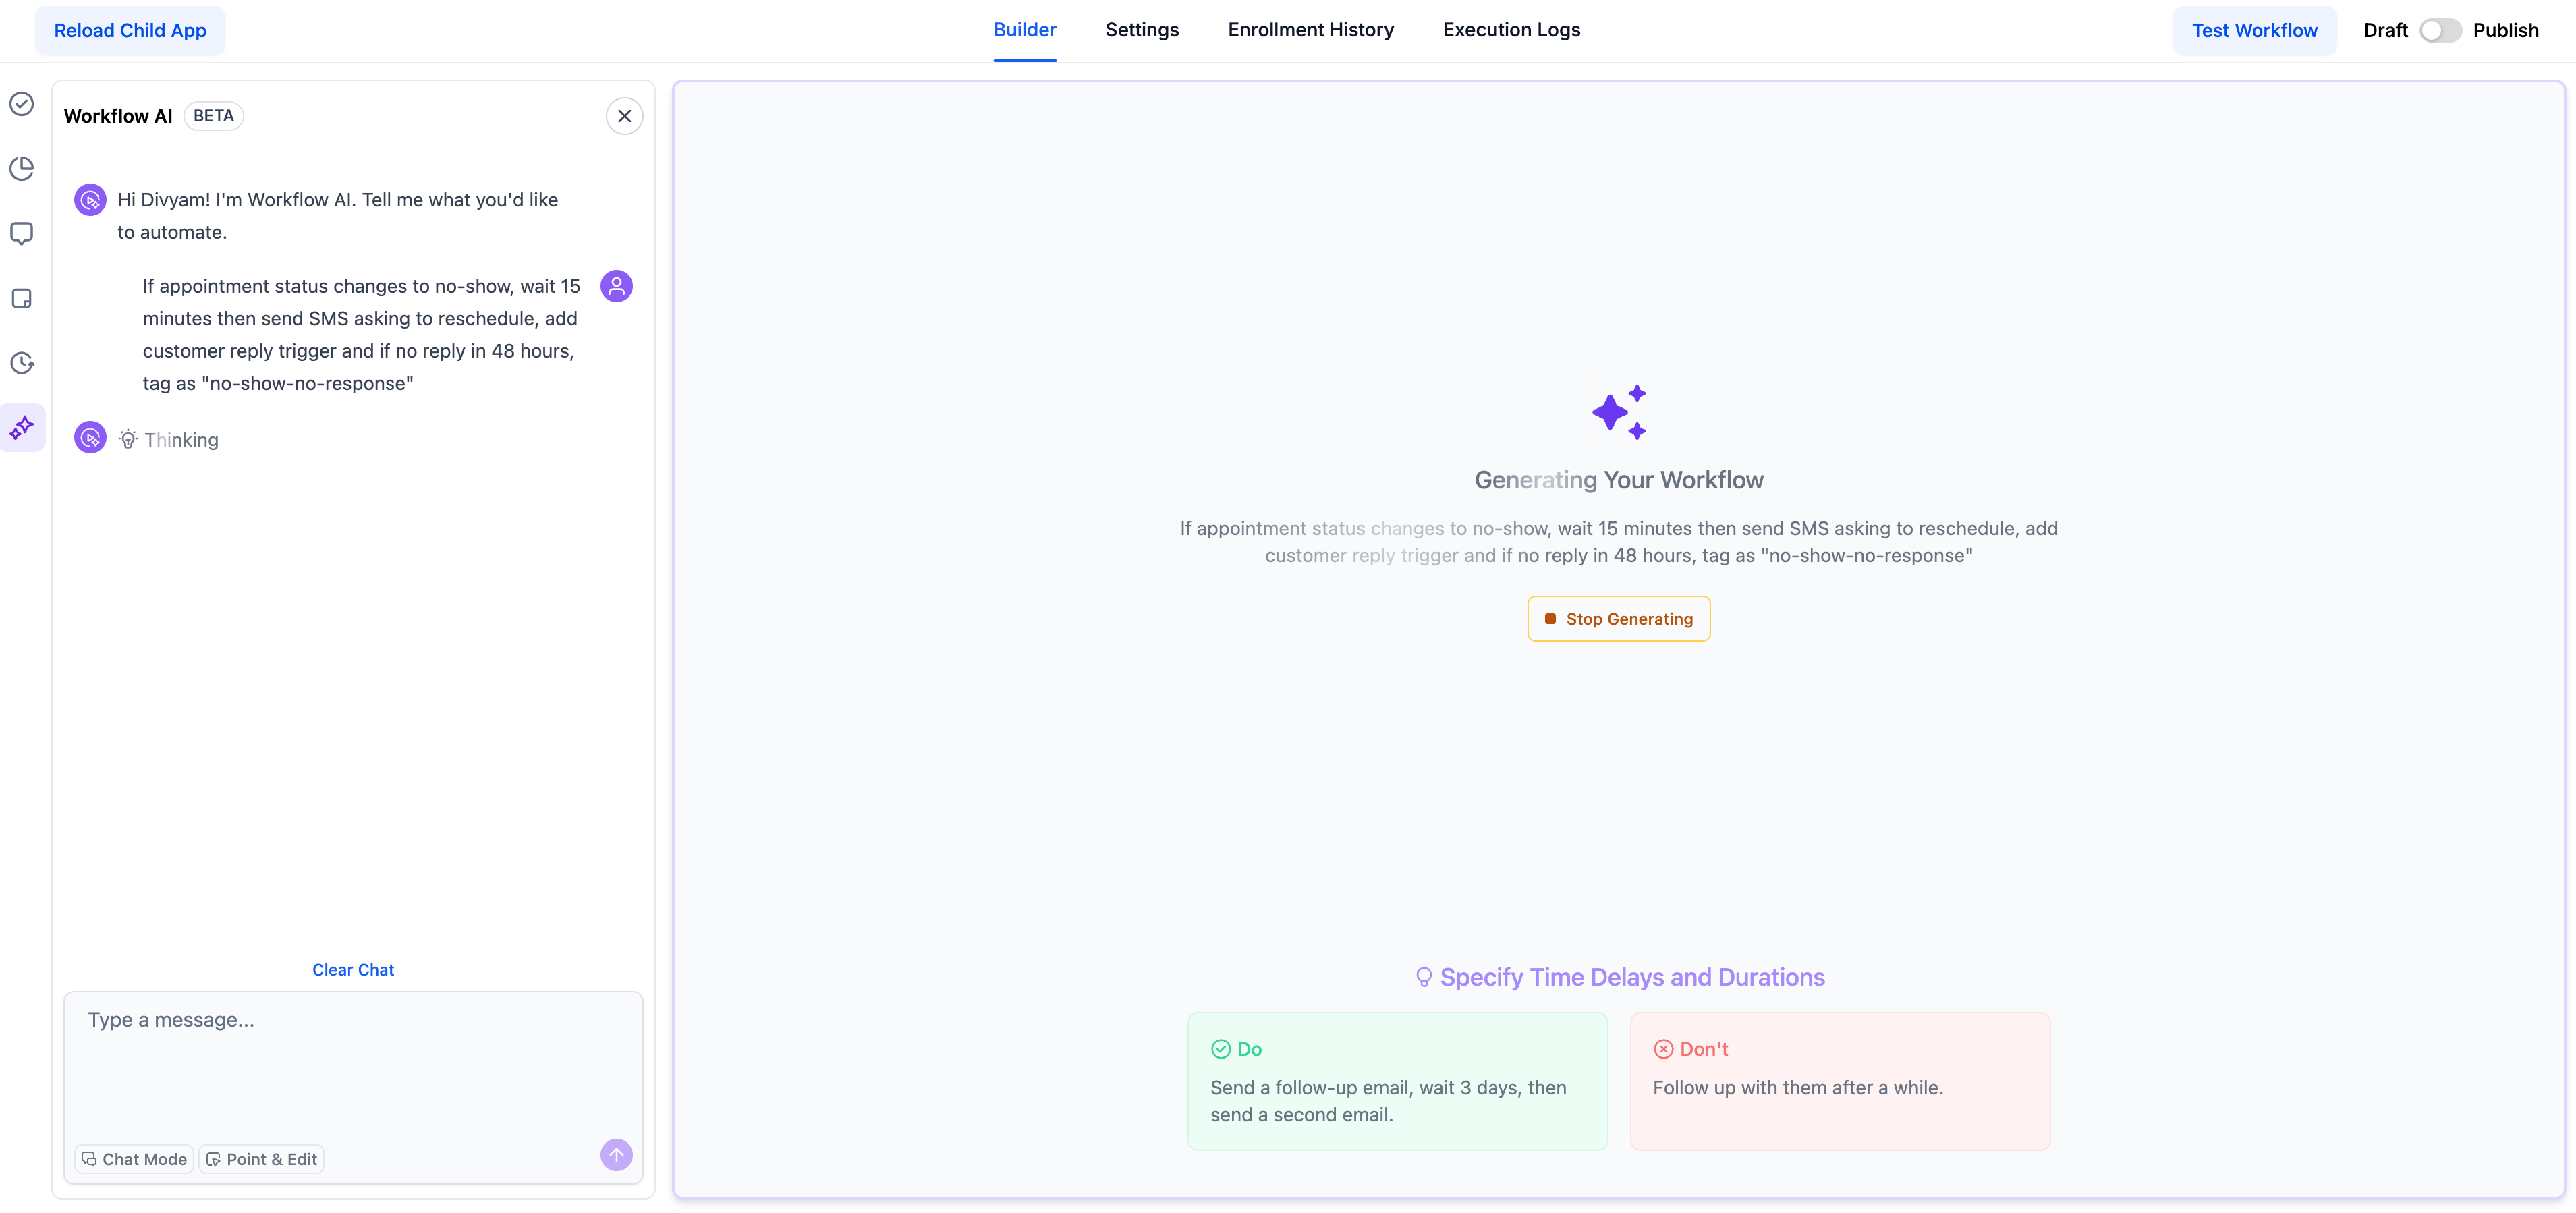
Task: Open the sticky note sidebar icon
Action: pyautogui.click(x=22, y=298)
